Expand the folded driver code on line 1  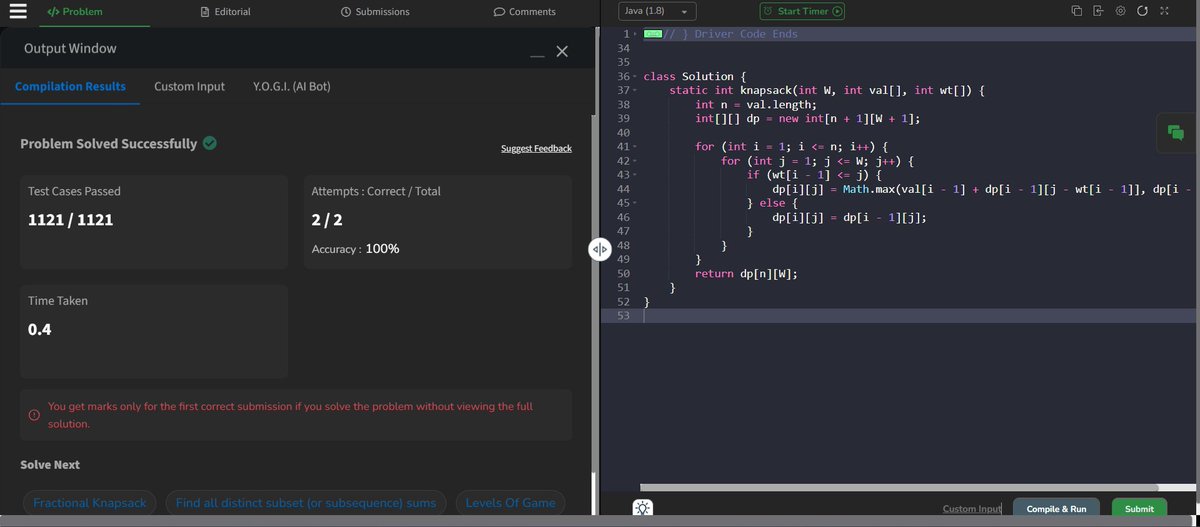tap(636, 34)
